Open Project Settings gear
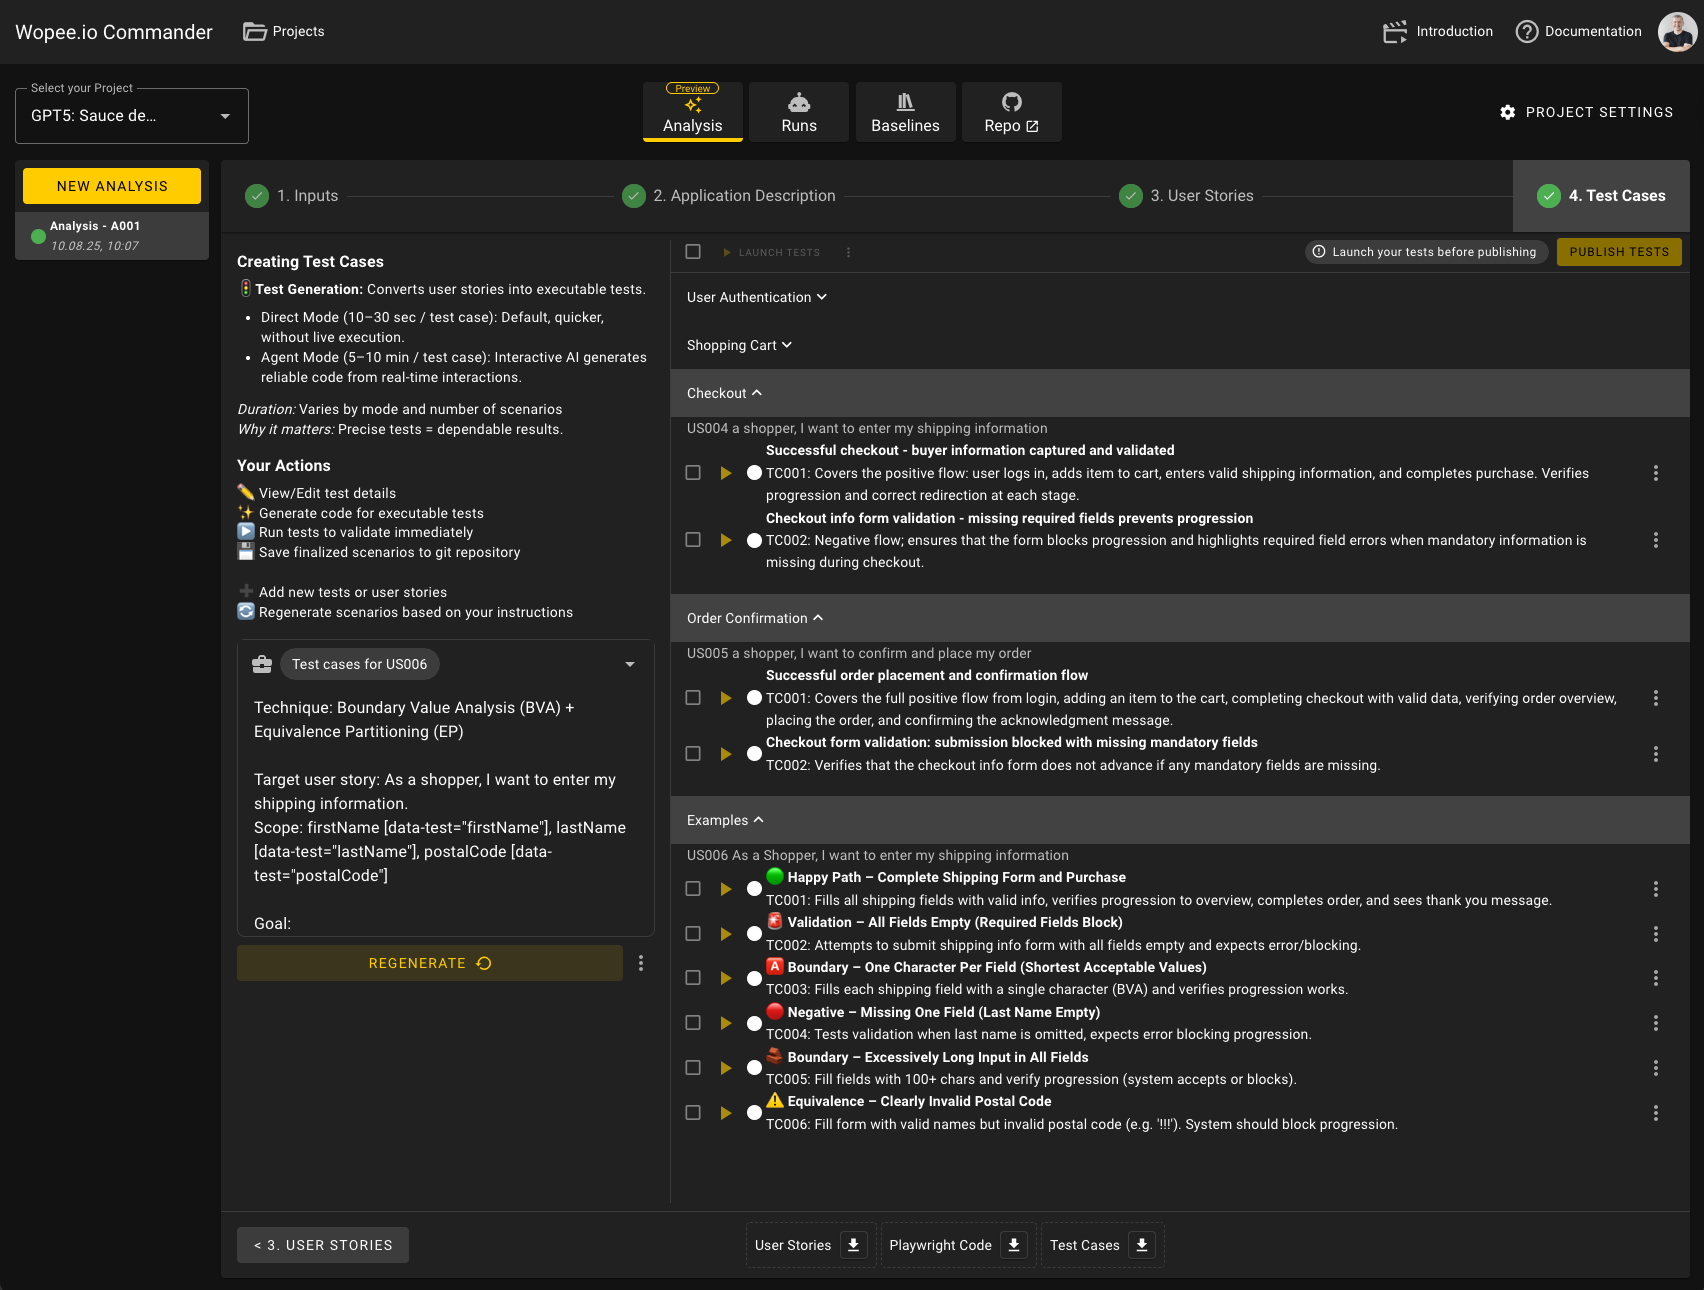This screenshot has height=1290, width=1704. [x=1508, y=112]
